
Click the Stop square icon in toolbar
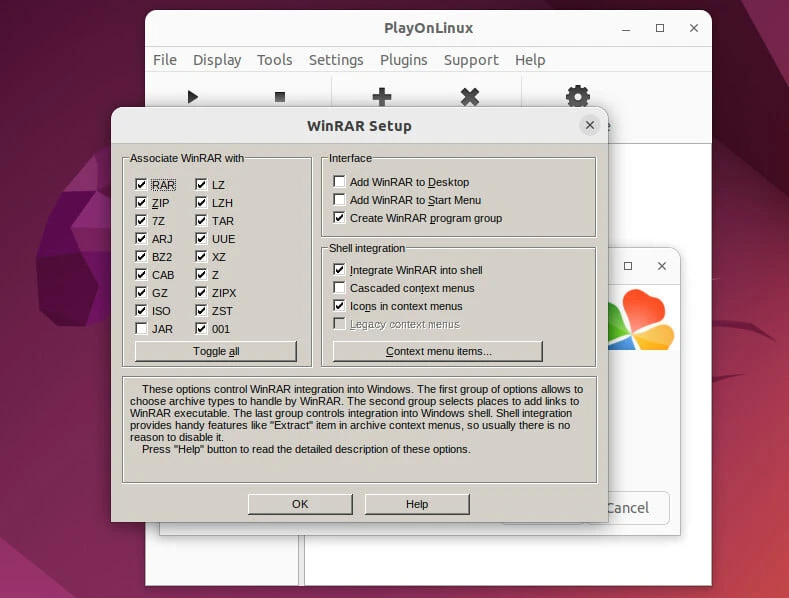point(280,97)
